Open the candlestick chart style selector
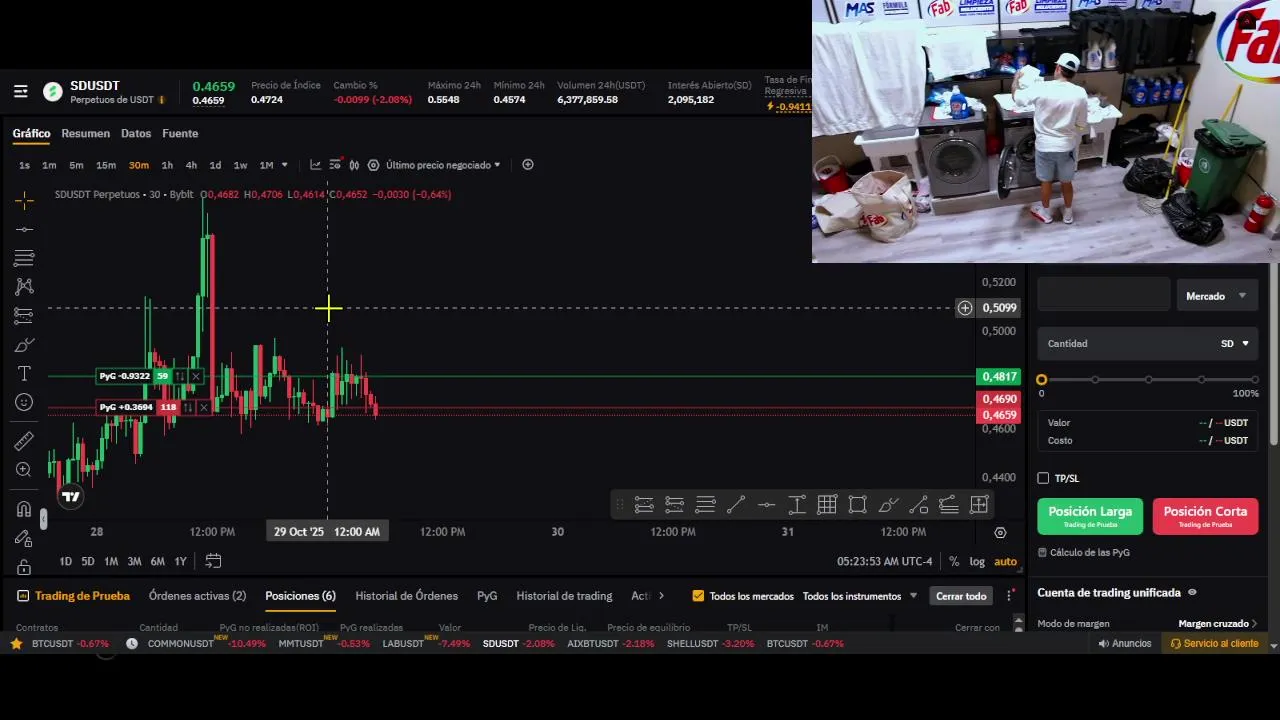This screenshot has height=720, width=1280. coord(353,165)
